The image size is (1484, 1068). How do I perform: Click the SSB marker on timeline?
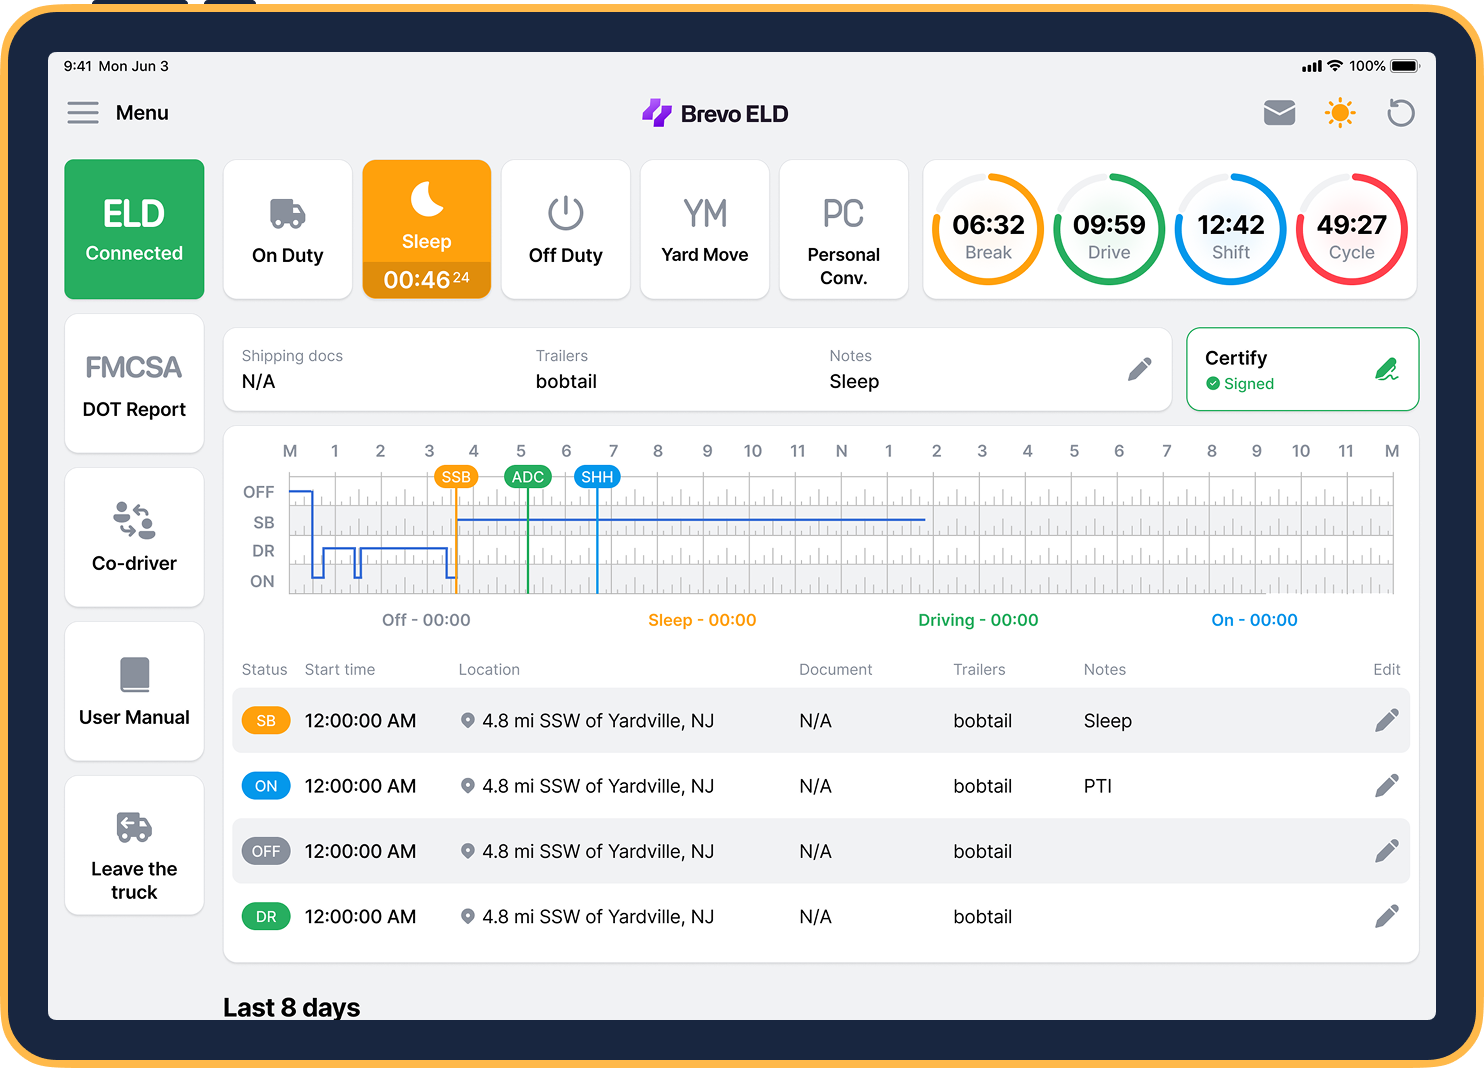click(x=456, y=477)
